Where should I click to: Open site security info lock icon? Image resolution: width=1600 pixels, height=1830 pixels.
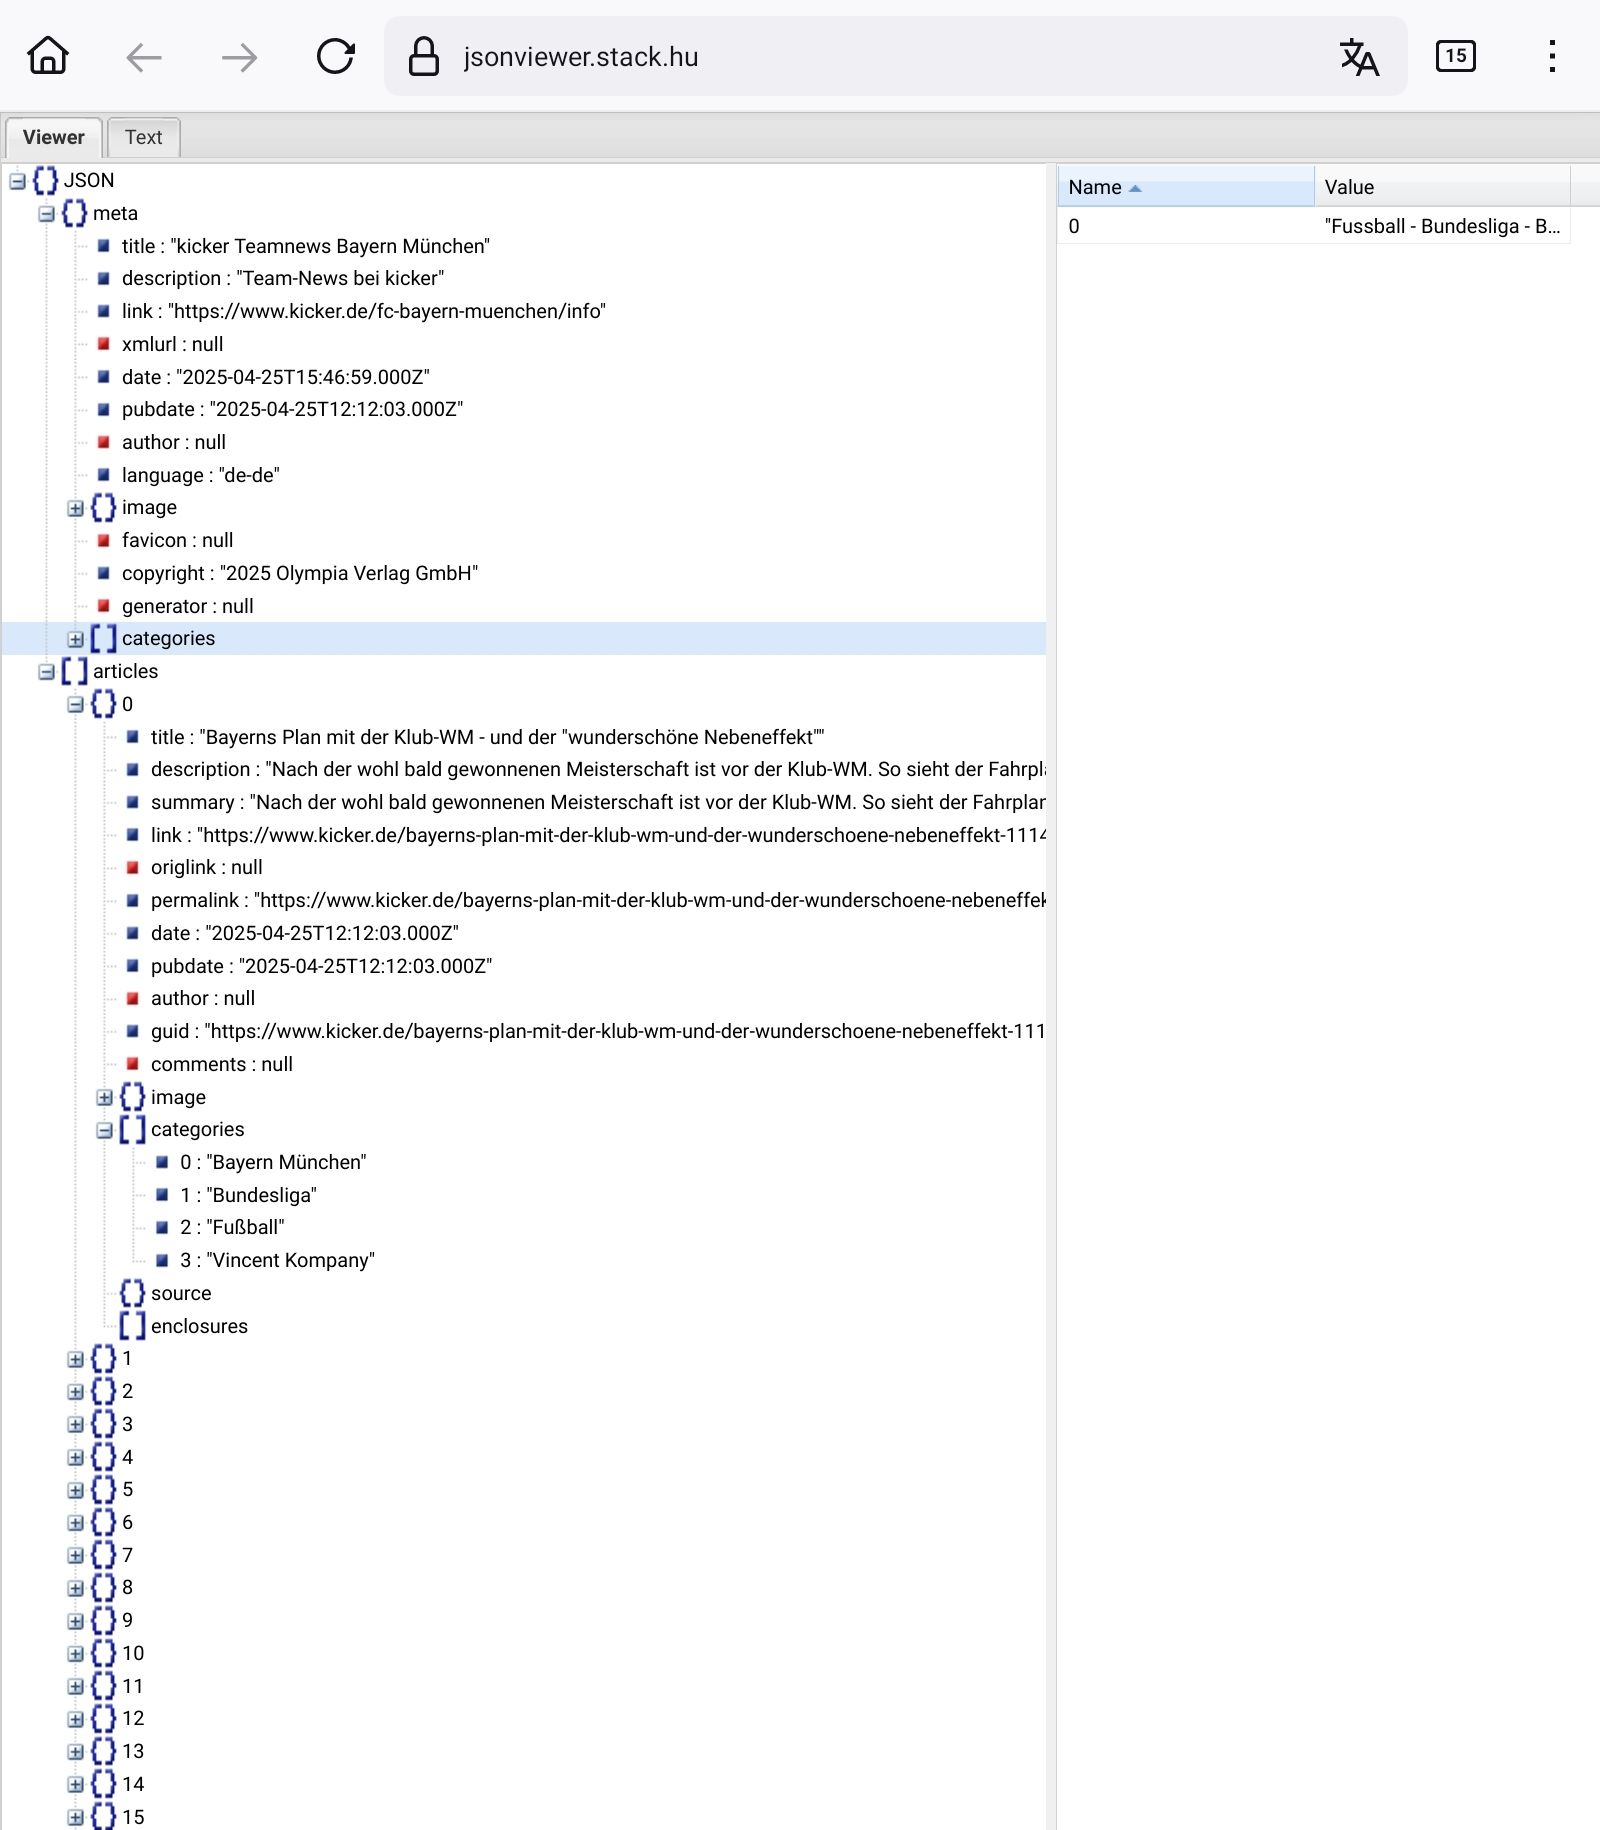[x=424, y=56]
